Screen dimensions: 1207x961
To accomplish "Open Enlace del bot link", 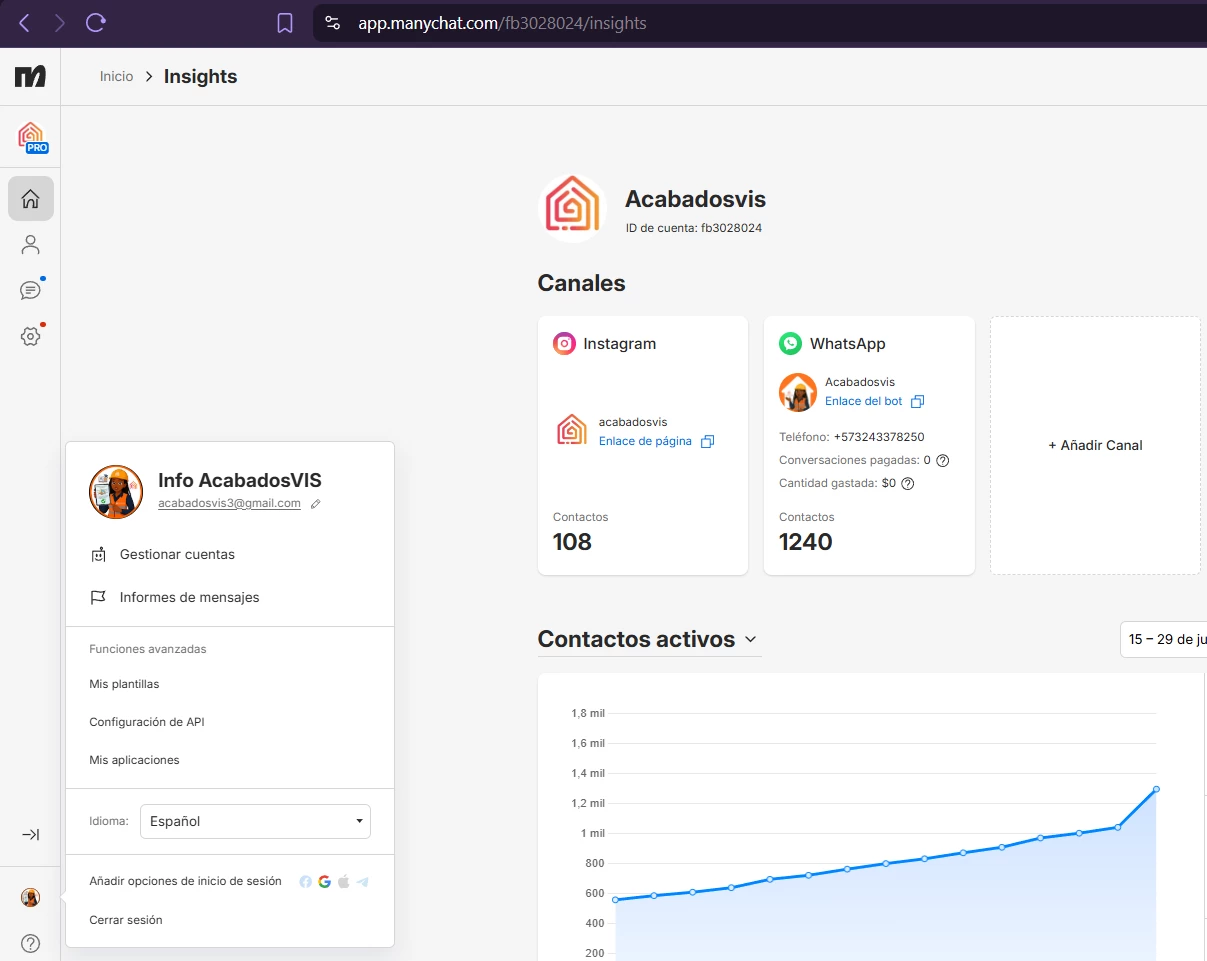I will (x=863, y=401).
